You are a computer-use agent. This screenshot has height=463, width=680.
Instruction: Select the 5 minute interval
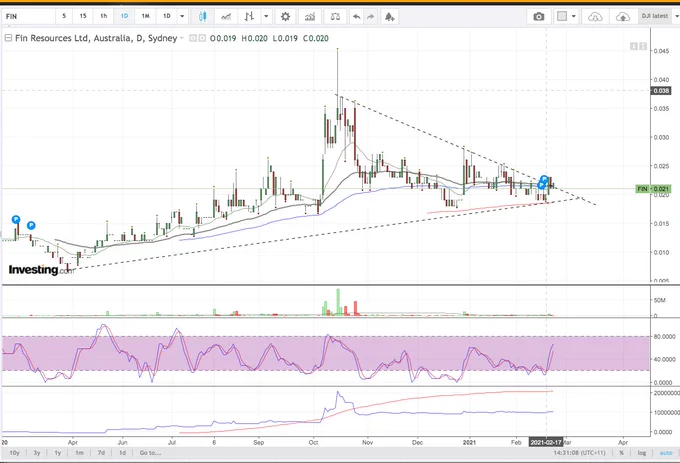[64, 16]
